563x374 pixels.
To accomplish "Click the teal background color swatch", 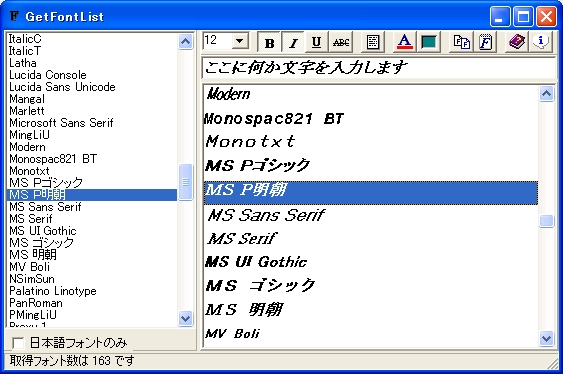I will tap(429, 43).
